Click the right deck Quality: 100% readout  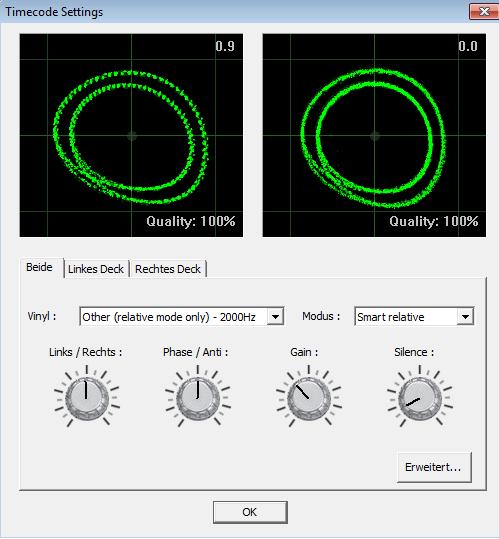(434, 221)
